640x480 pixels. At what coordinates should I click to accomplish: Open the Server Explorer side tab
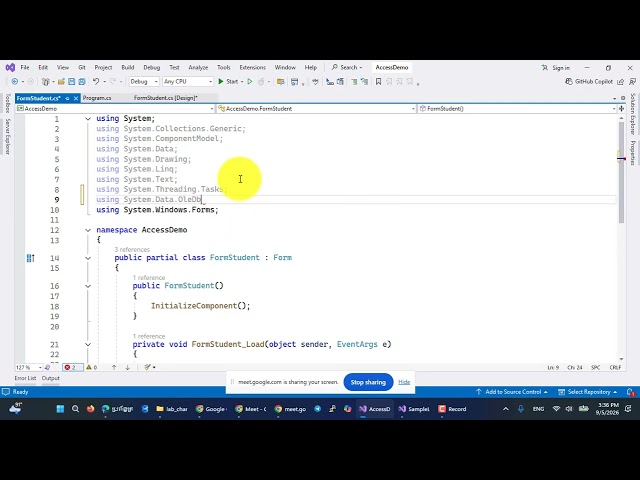click(x=7, y=136)
